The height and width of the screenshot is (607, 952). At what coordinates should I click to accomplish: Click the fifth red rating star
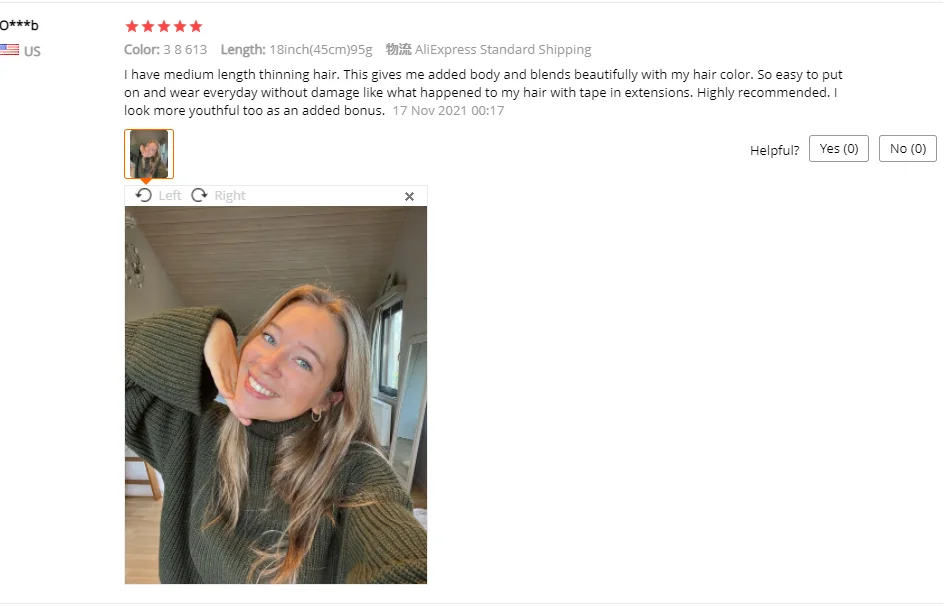point(196,26)
